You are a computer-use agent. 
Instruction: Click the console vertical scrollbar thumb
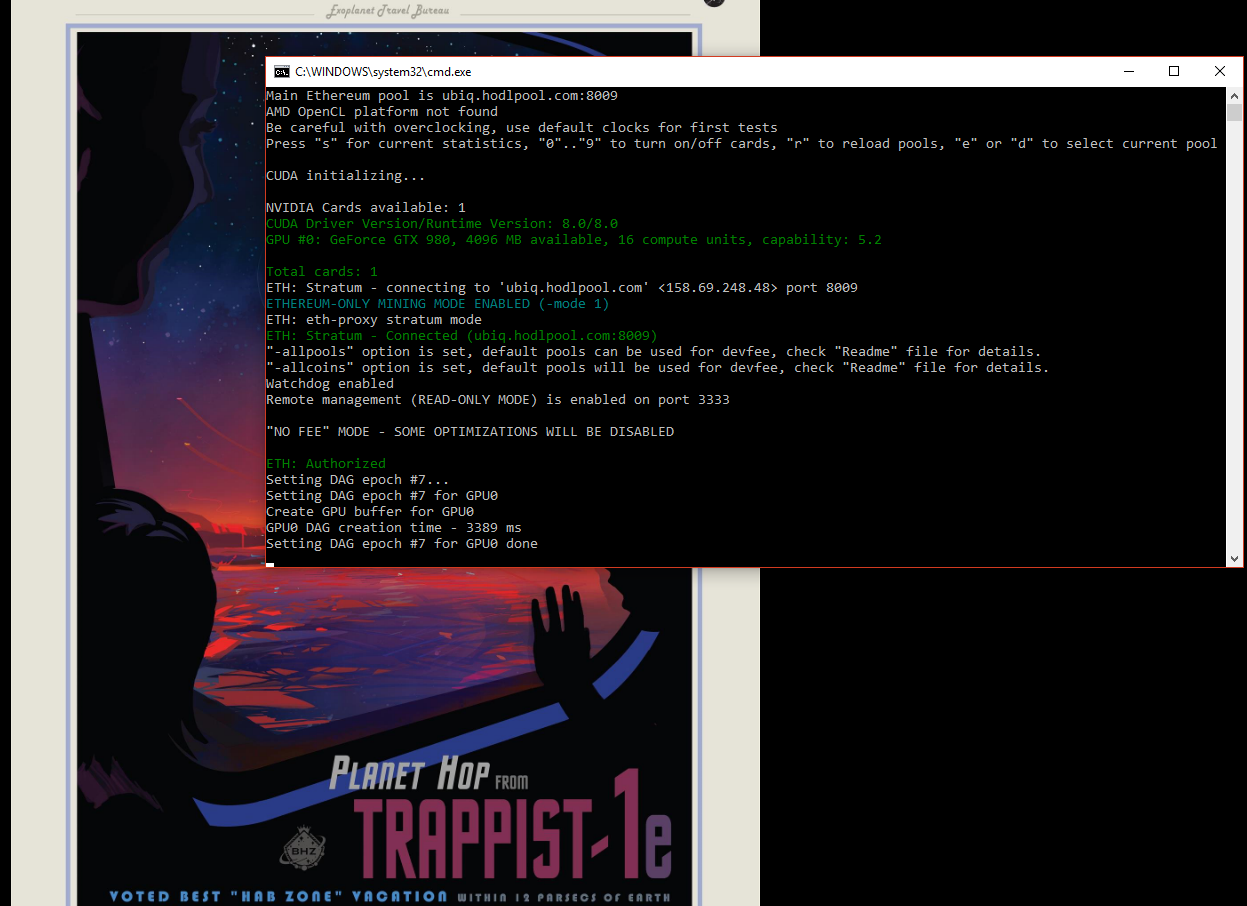(x=1235, y=112)
